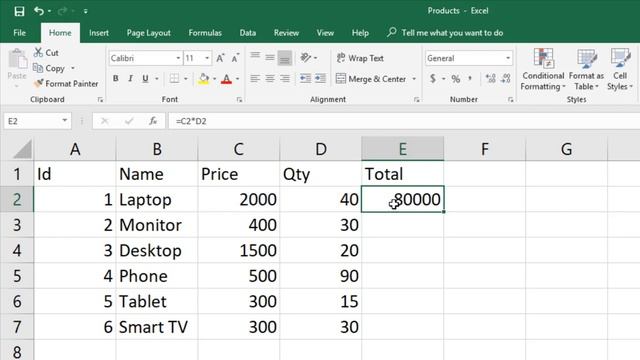Click the Redo arrow icon

[62, 11]
